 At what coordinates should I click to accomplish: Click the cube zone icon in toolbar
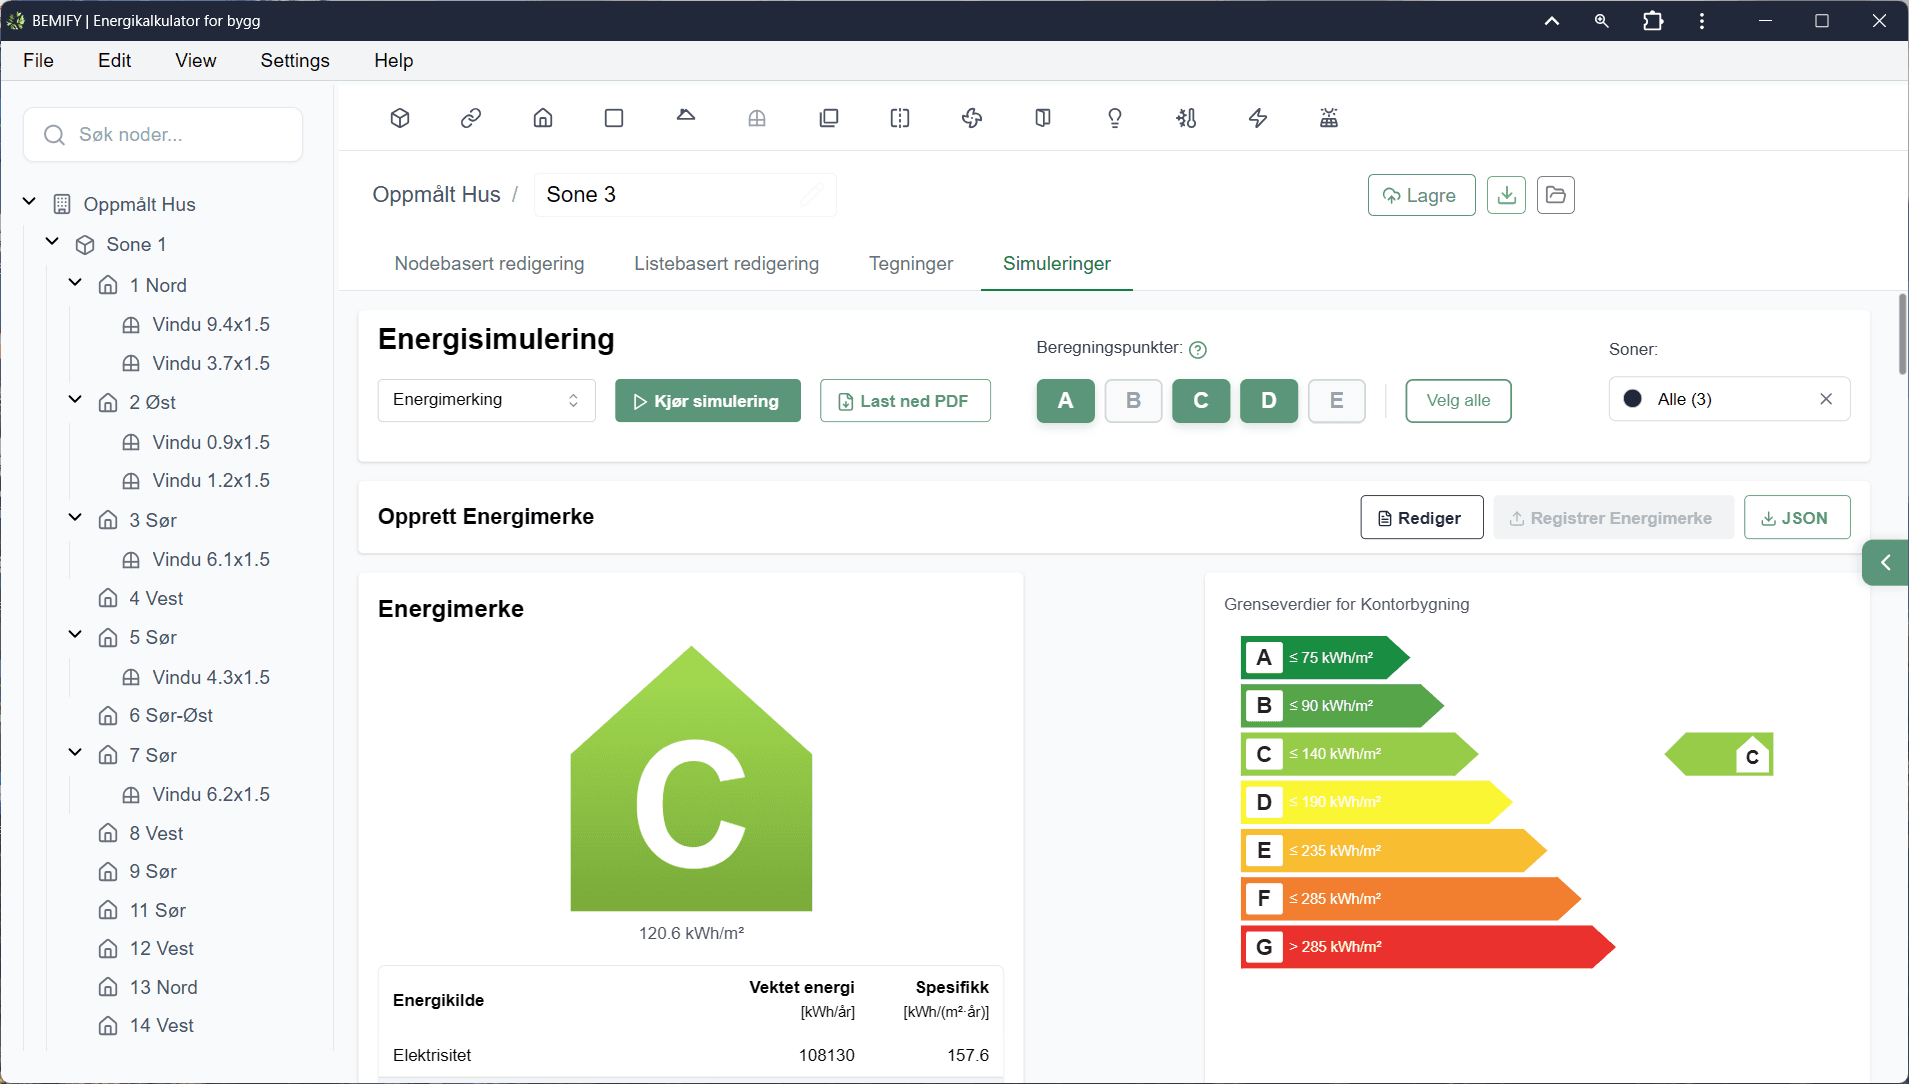(x=400, y=118)
